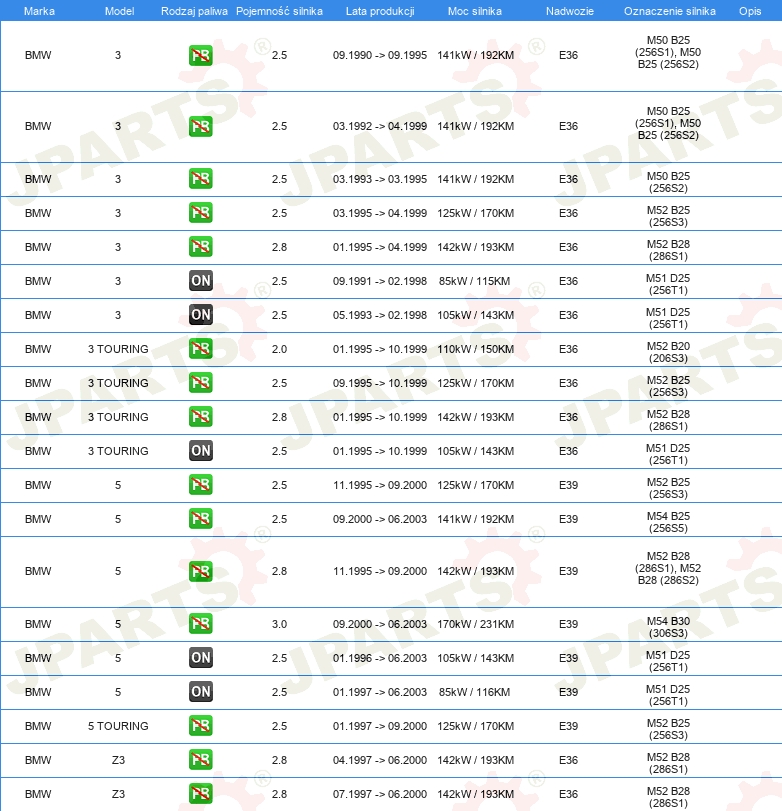Click the petrol icon in the Z3 04.1997 row
The image size is (782, 811).
[x=201, y=760]
